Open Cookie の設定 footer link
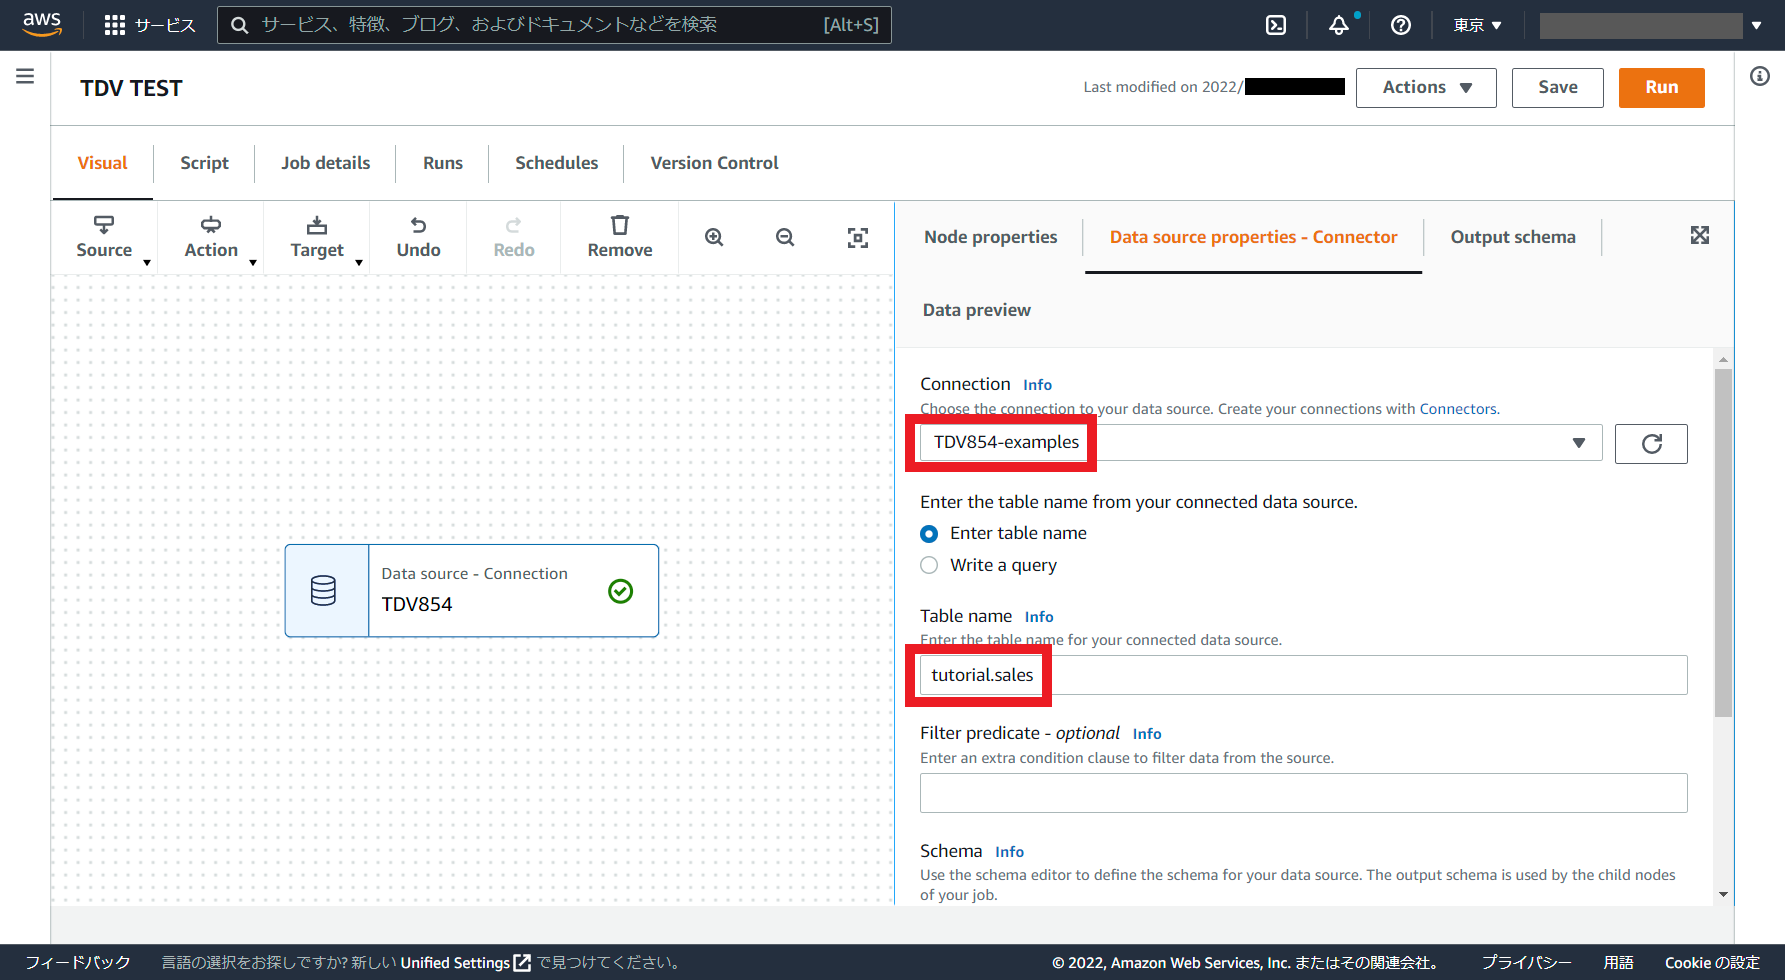Image resolution: width=1785 pixels, height=980 pixels. (1712, 963)
